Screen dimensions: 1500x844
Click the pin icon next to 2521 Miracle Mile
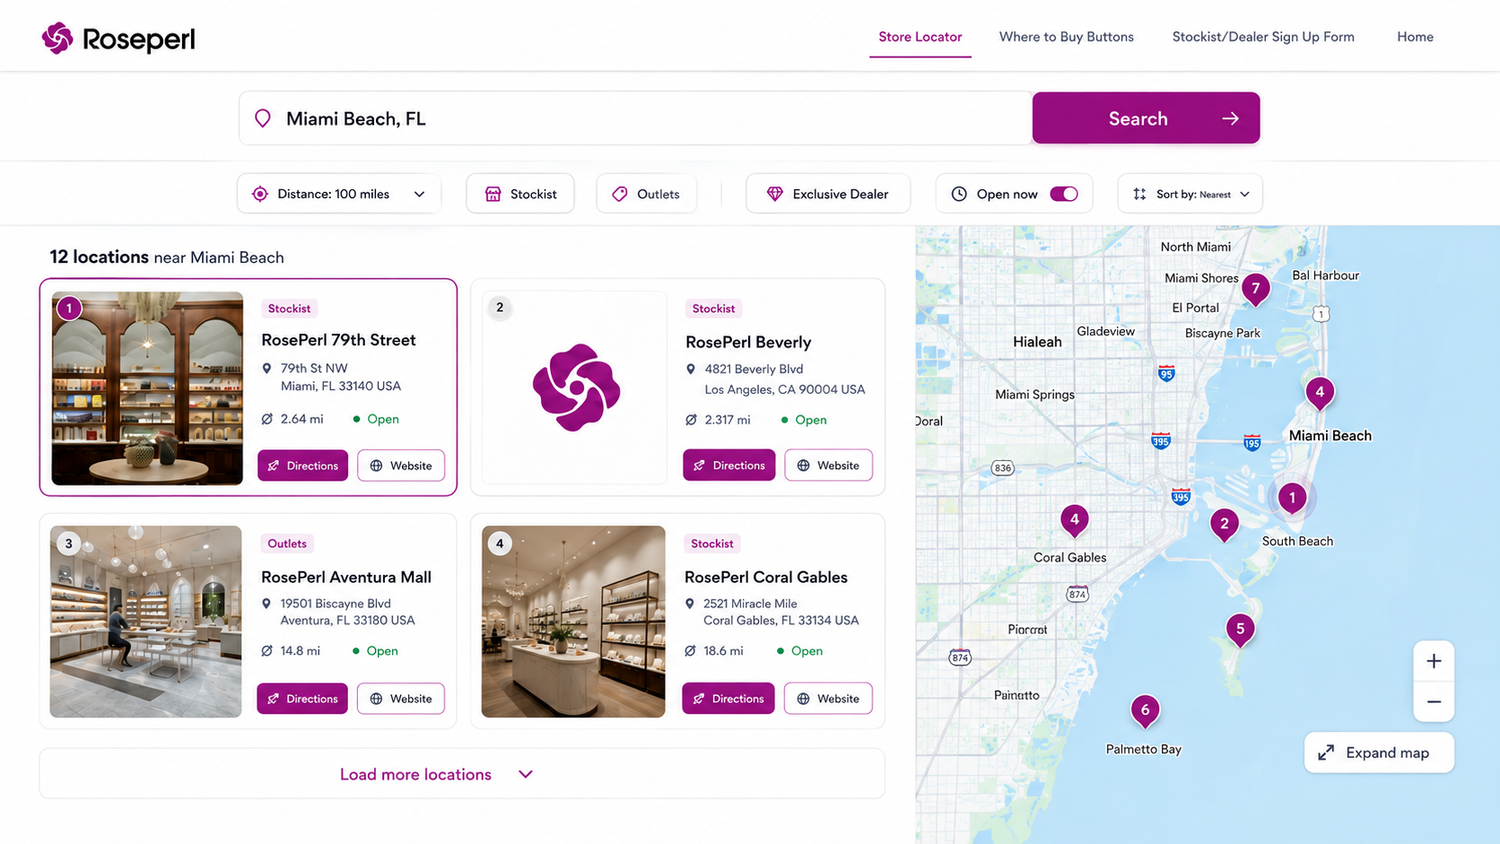690,604
